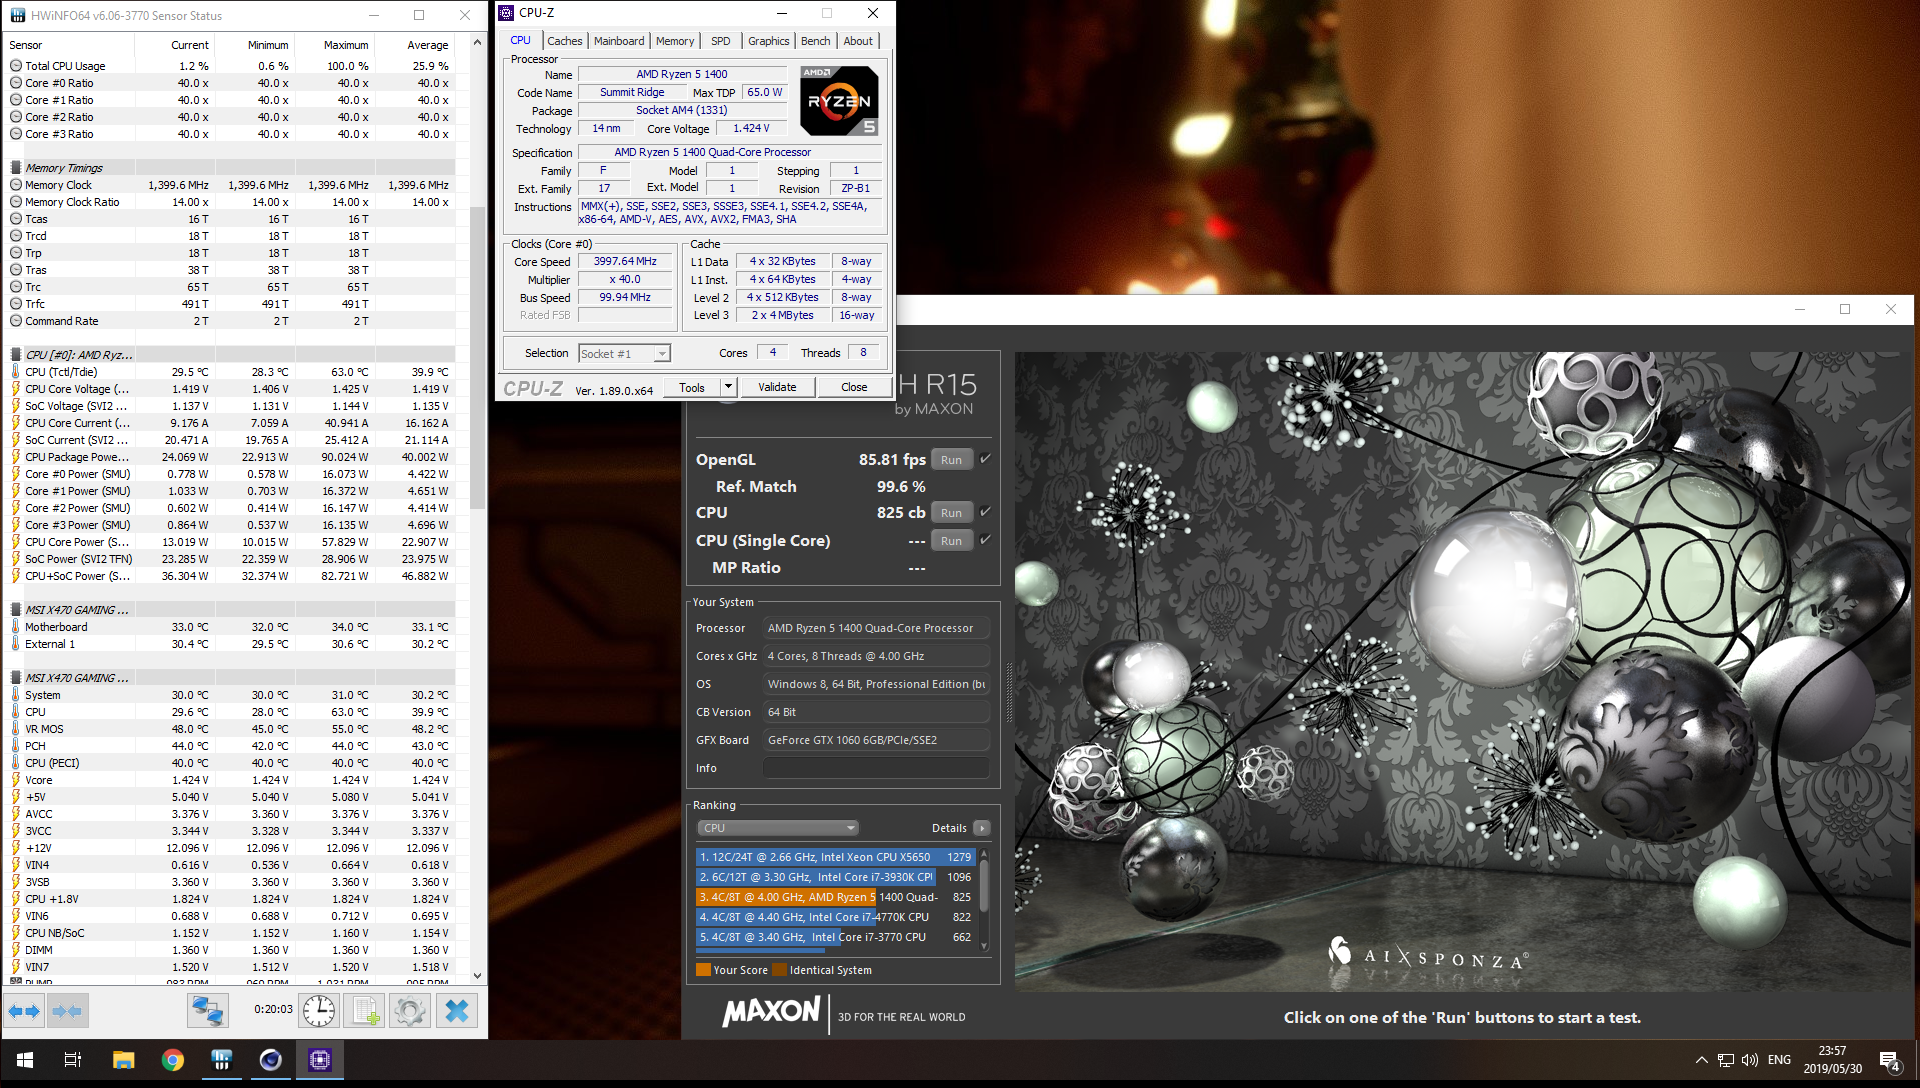Run OpenGL test in Cinebench
Screen dimensions: 1920x1088
[x=952, y=460]
